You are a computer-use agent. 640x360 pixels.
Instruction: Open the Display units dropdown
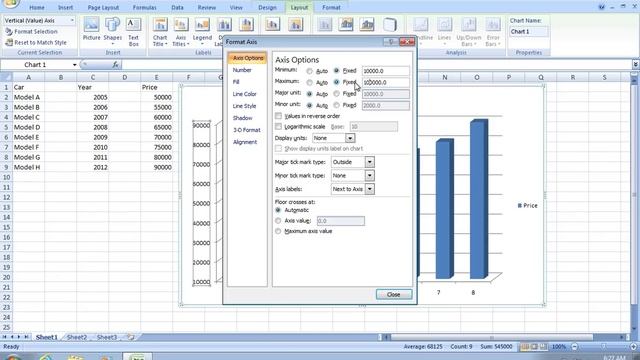tap(350, 138)
